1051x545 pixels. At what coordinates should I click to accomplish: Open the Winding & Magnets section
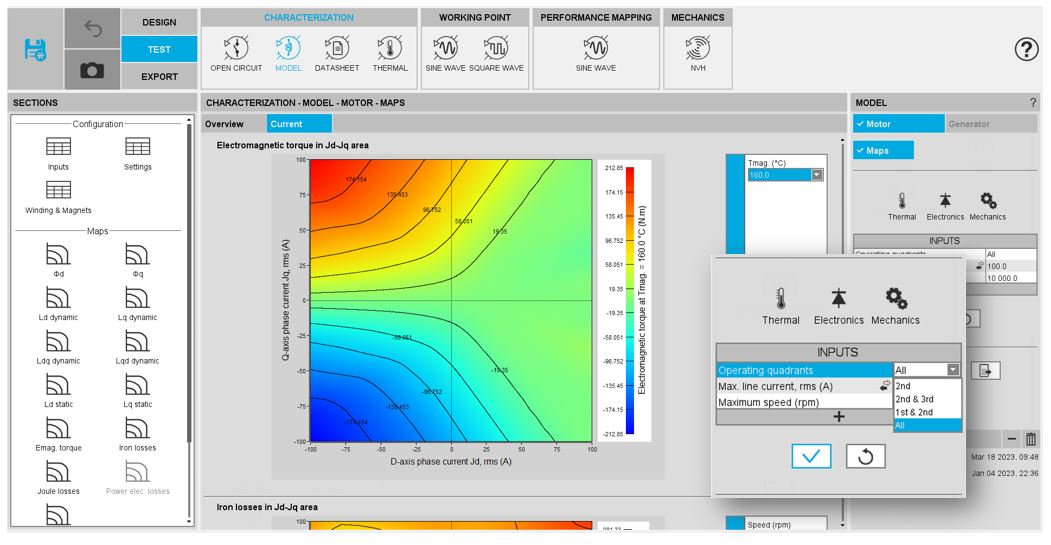tap(58, 197)
